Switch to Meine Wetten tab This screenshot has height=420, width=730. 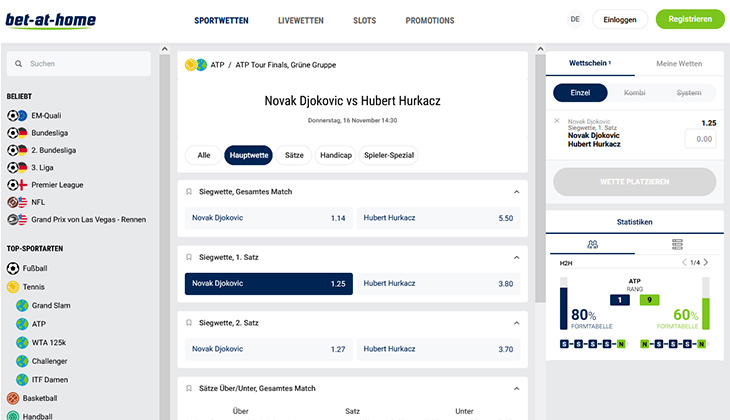679,63
